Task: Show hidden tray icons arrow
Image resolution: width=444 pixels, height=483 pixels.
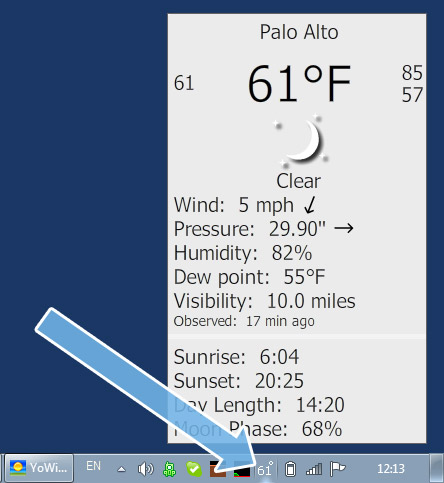Action: click(x=122, y=469)
